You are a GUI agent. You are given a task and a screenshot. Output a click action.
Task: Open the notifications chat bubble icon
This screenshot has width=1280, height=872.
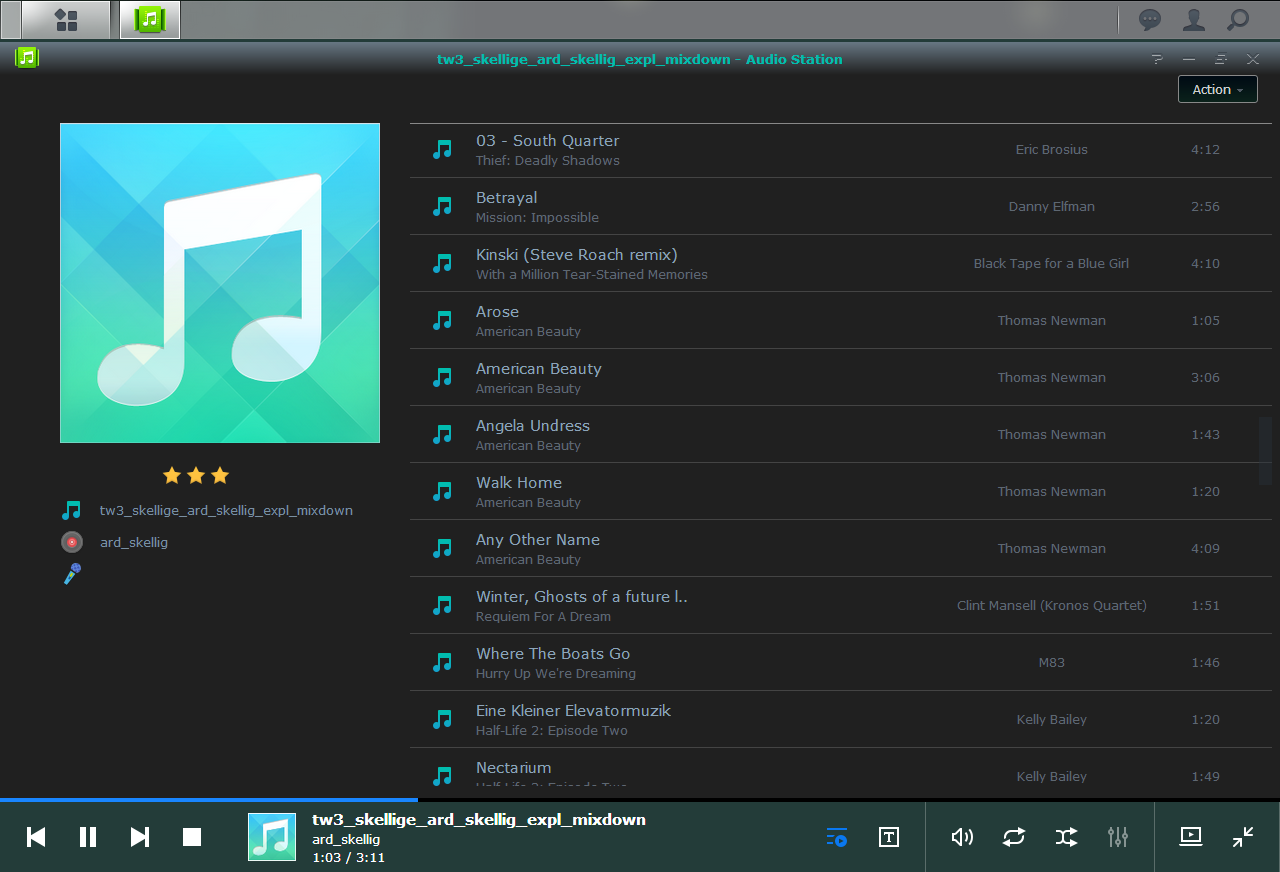click(1151, 19)
